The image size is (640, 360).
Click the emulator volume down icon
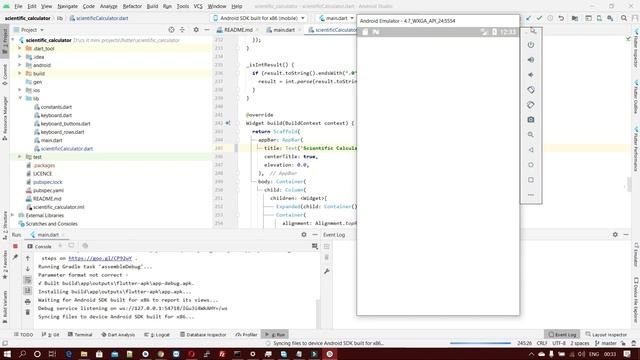[x=531, y=75]
